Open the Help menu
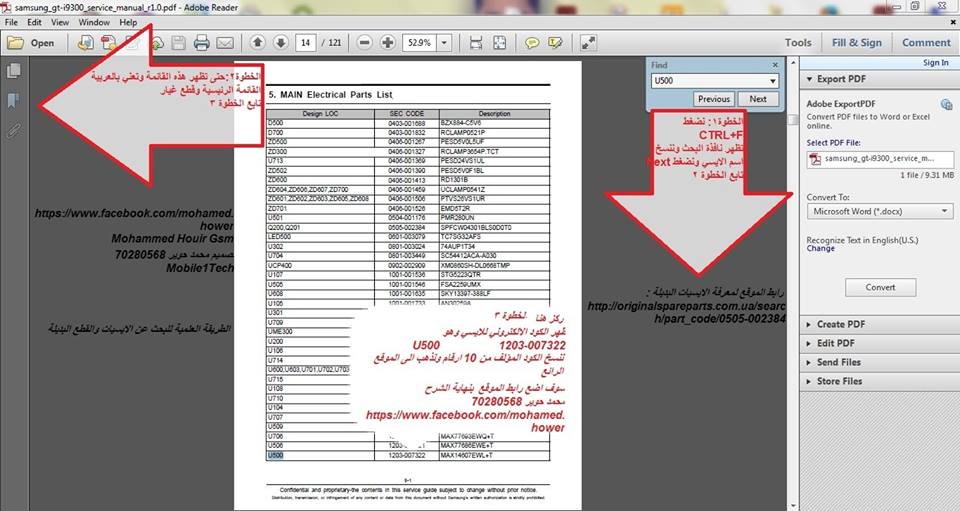 (x=128, y=22)
